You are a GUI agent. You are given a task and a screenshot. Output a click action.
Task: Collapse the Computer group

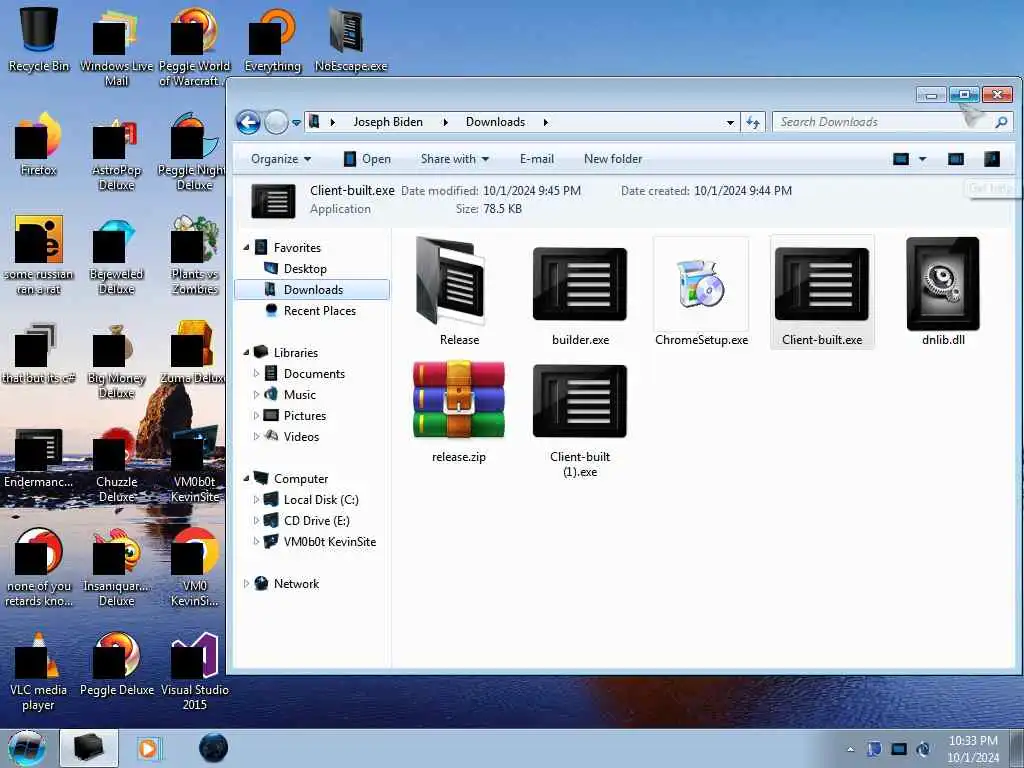(246, 479)
